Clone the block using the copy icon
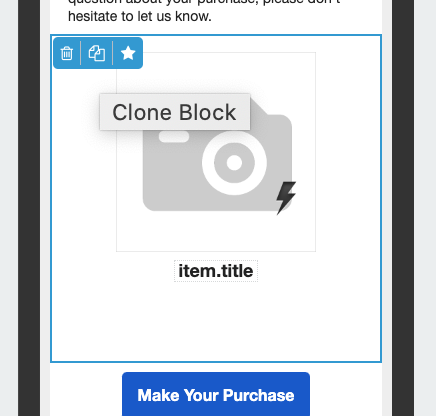Viewport: 436px width, 416px height. (97, 53)
